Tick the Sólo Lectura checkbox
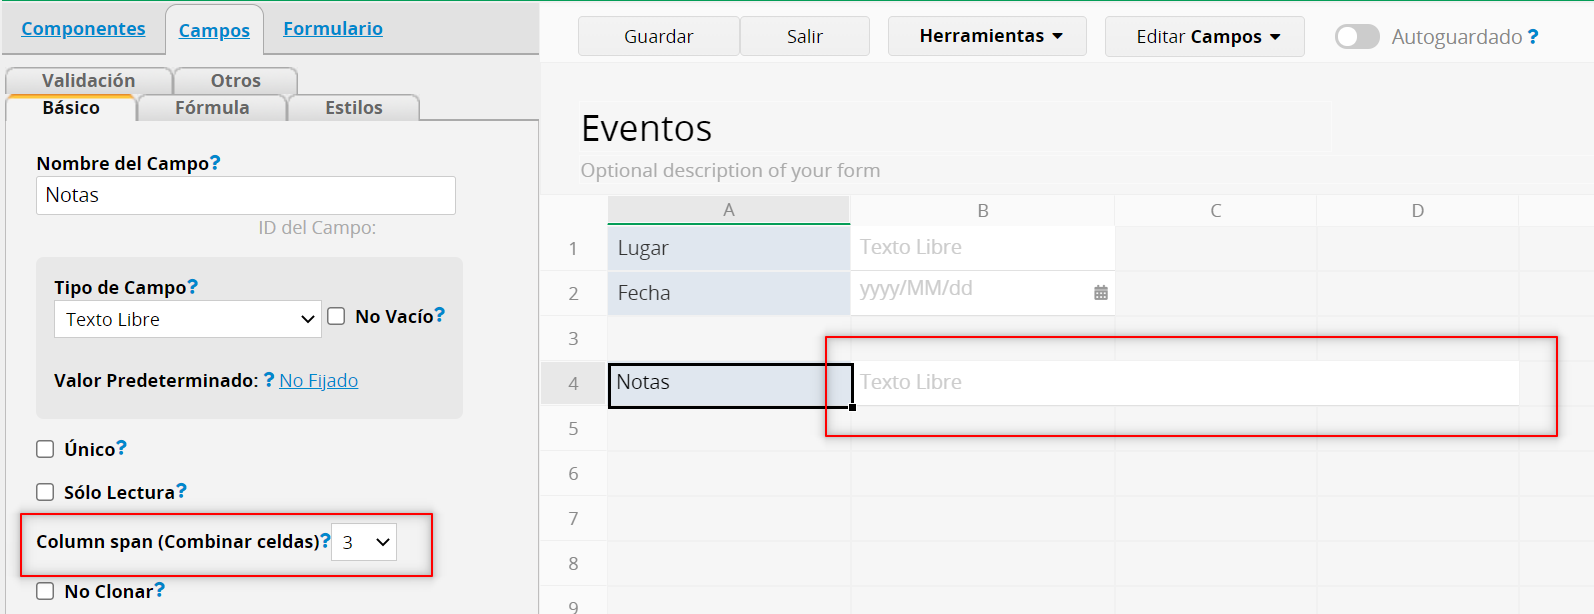This screenshot has width=1594, height=614. click(45, 492)
